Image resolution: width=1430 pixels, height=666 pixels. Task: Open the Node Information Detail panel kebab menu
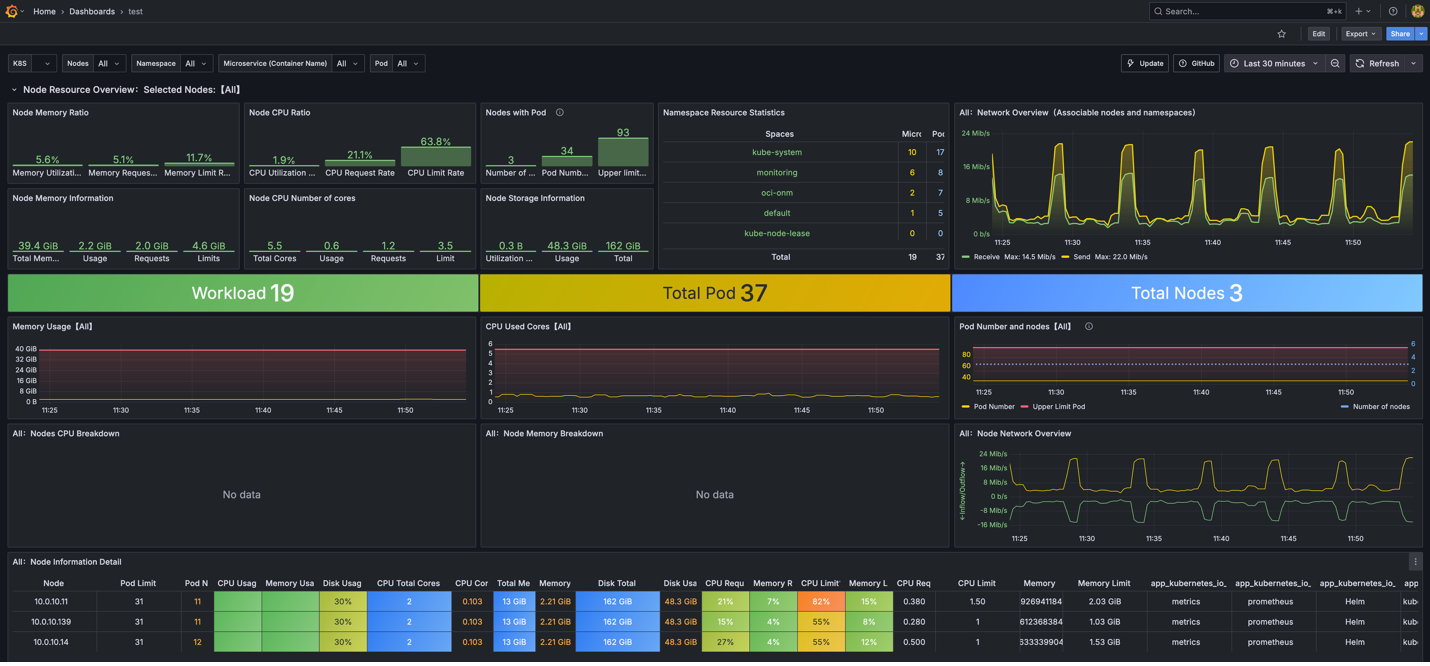[x=1415, y=561]
